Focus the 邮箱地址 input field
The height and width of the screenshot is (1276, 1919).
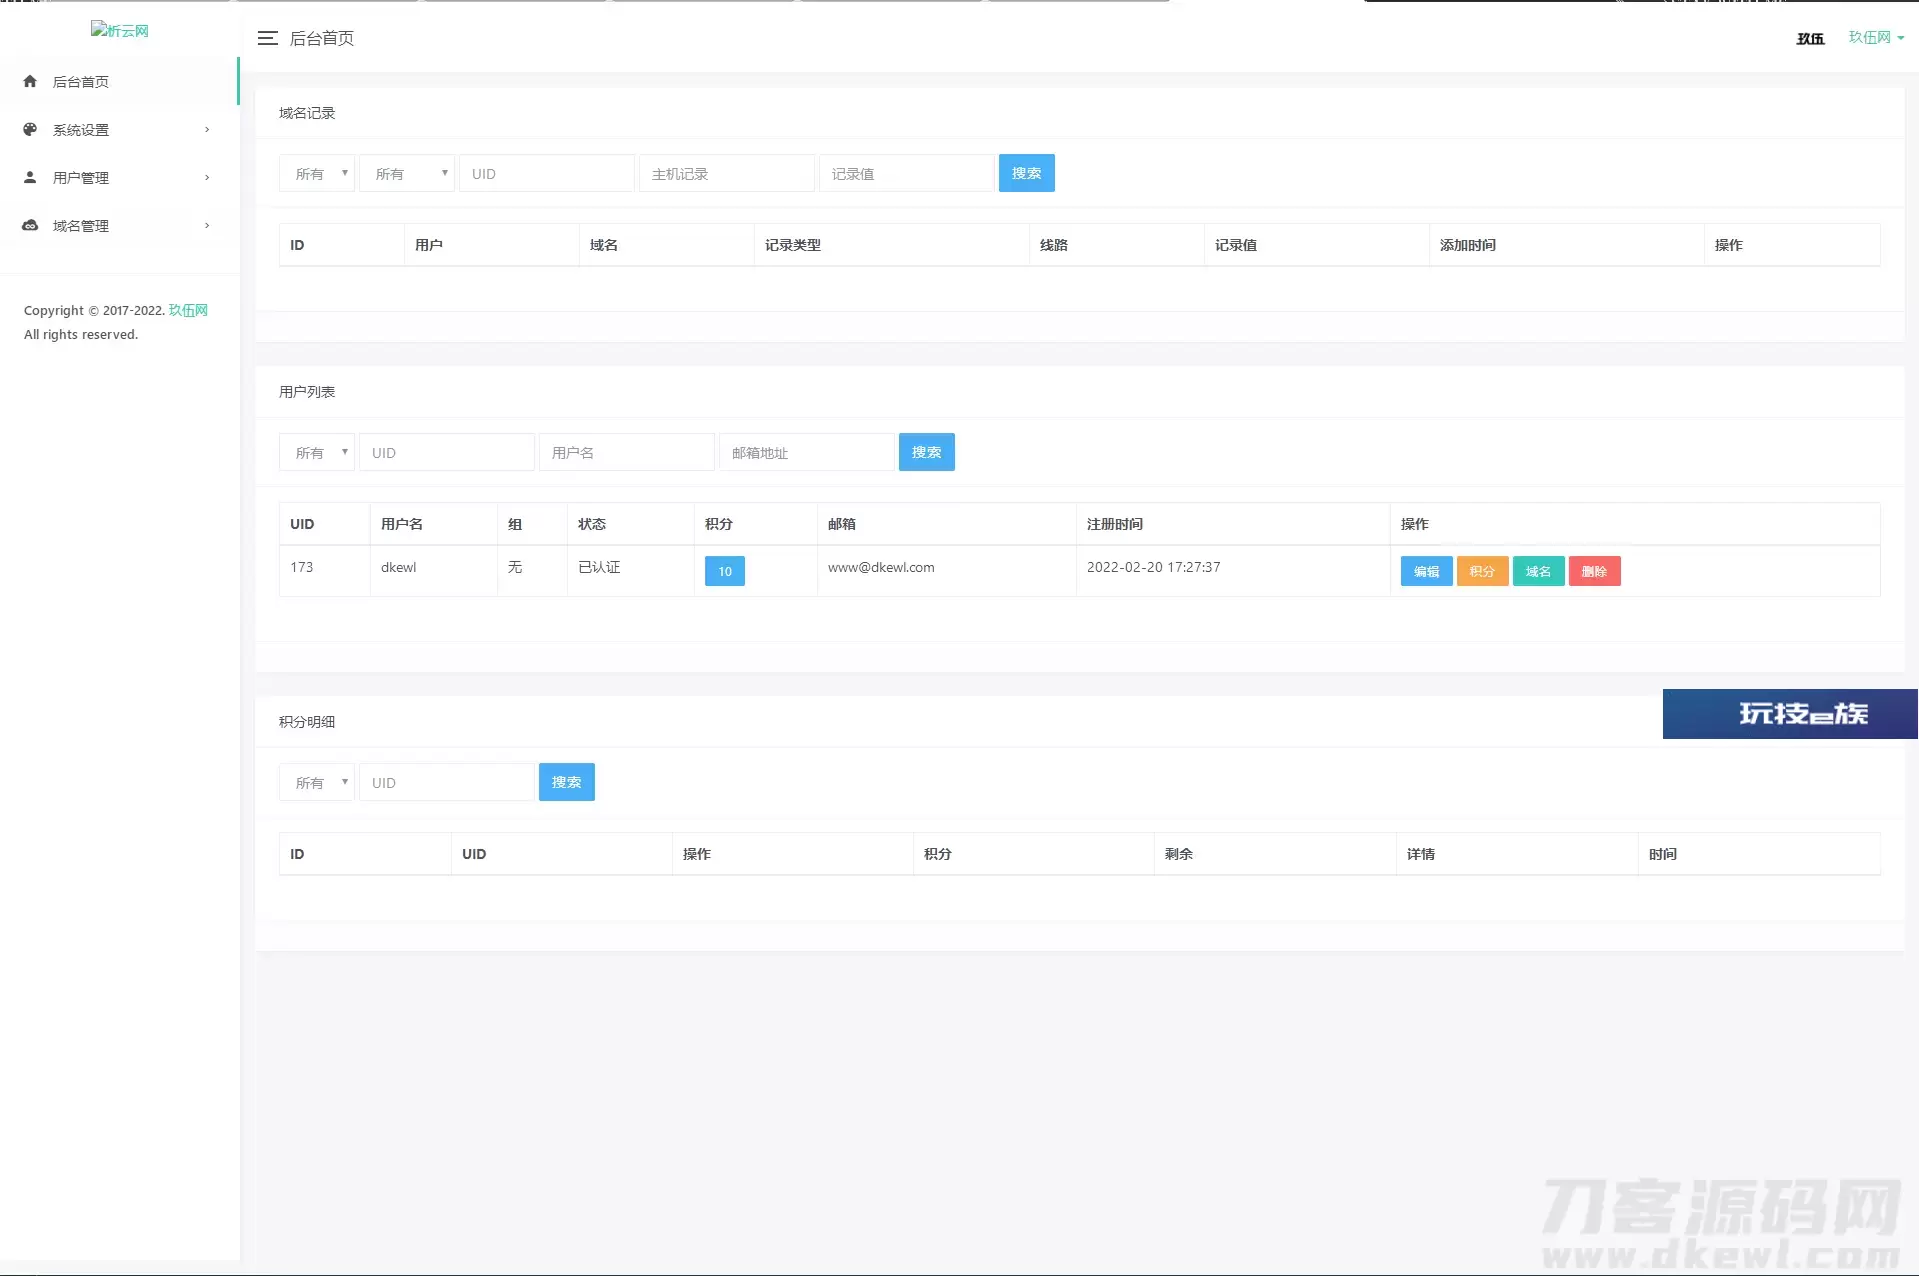[x=807, y=452]
